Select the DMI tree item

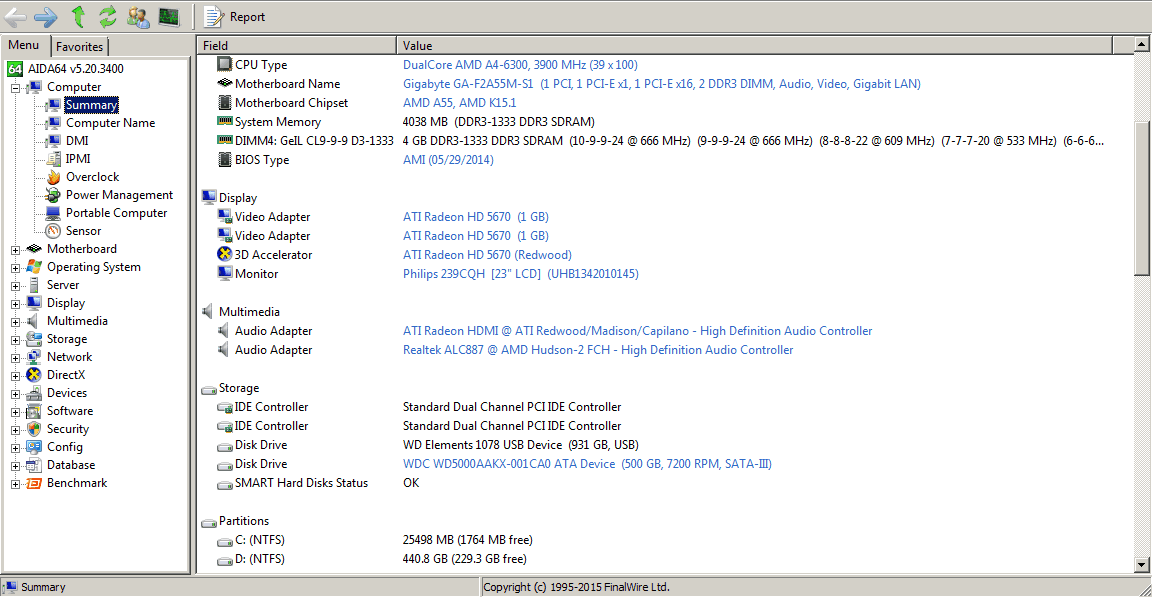click(77, 141)
